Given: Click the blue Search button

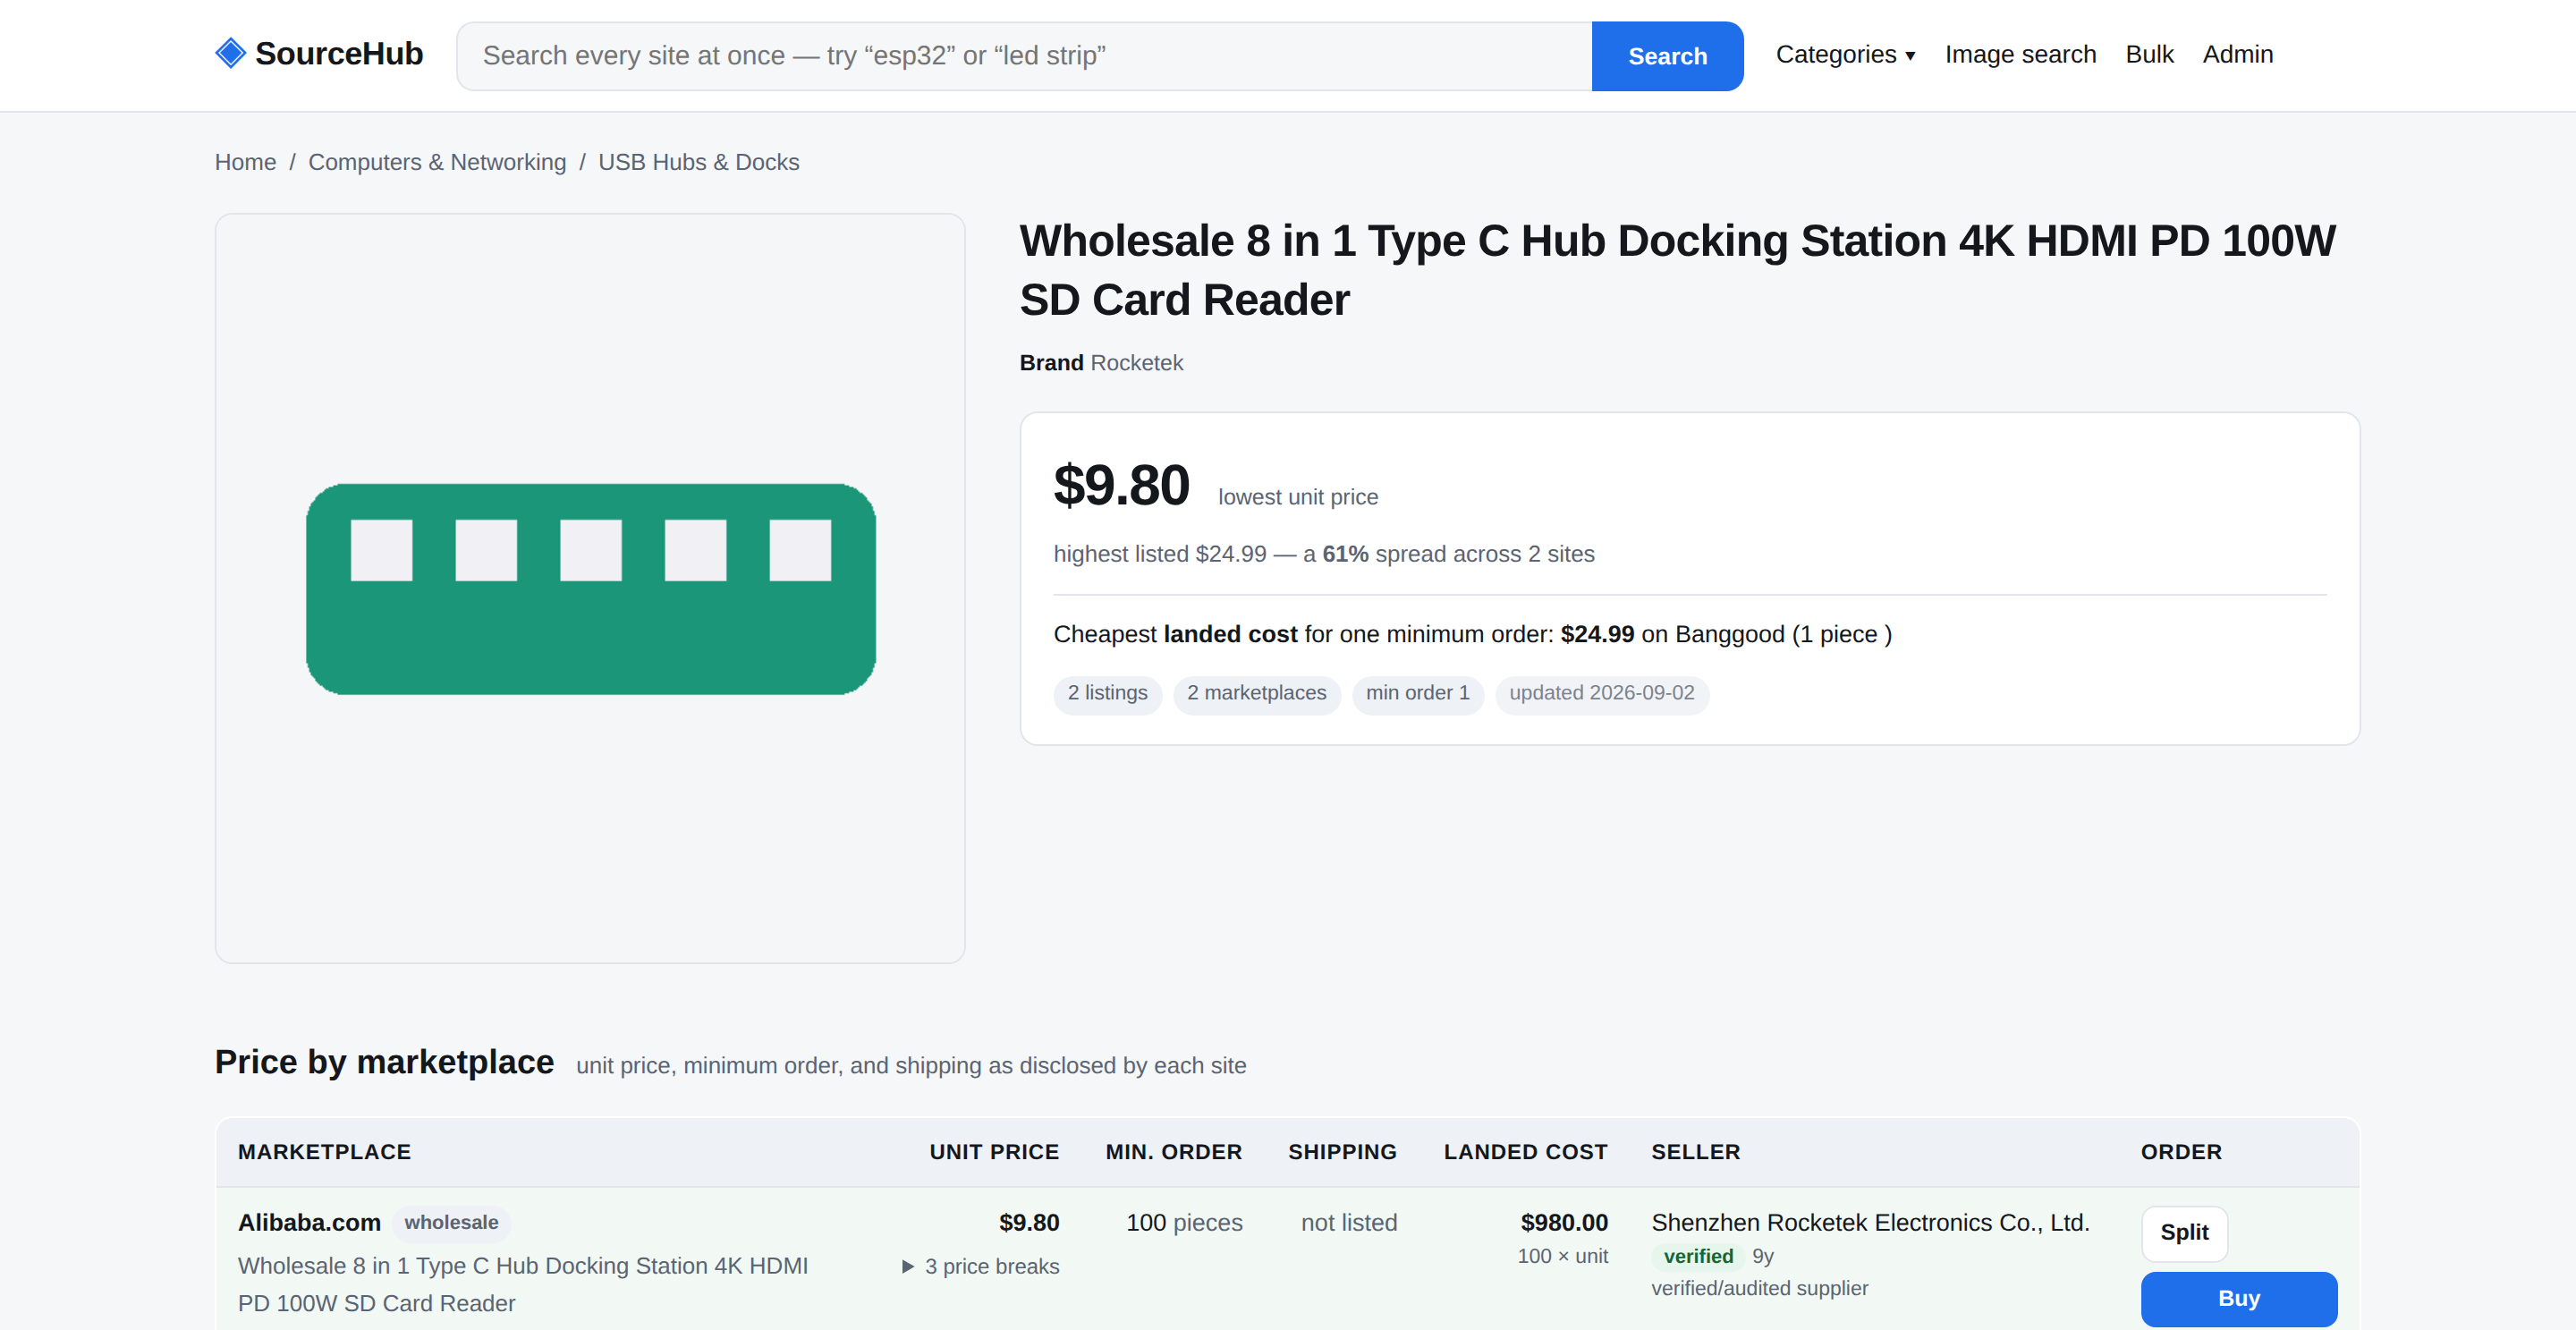Looking at the screenshot, I should click(1667, 56).
